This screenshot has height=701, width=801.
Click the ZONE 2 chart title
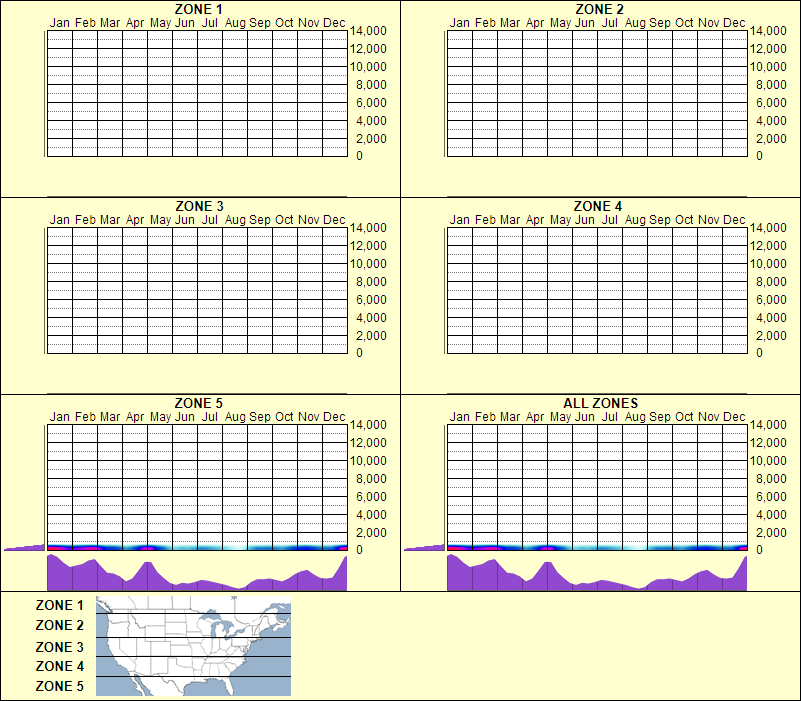coord(601,9)
